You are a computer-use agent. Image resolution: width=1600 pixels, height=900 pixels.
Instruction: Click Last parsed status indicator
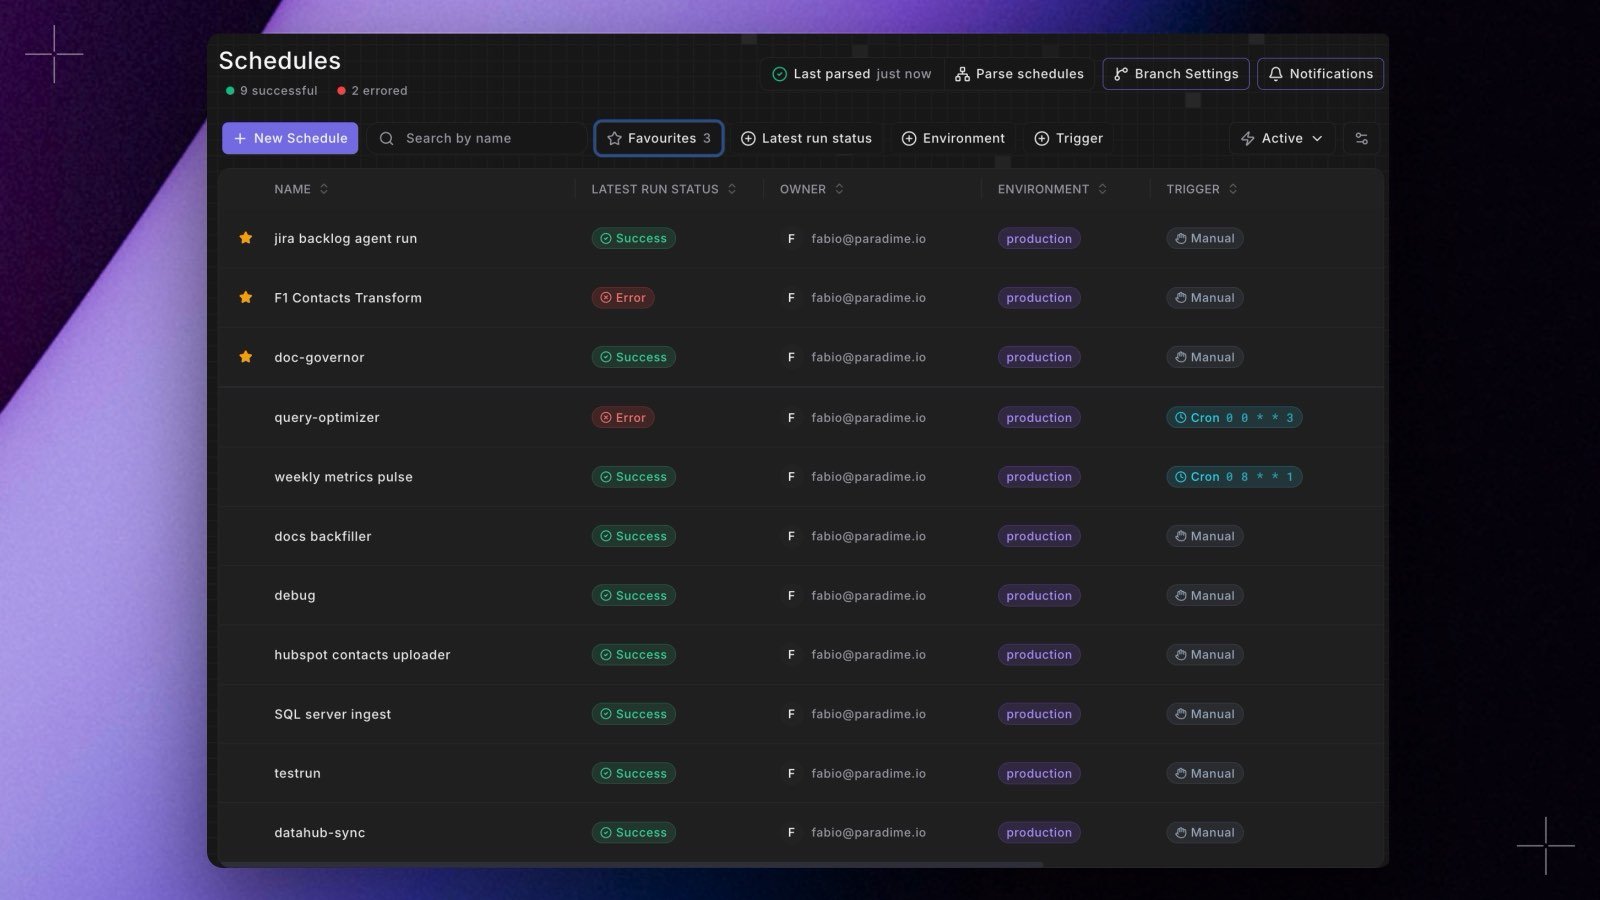(851, 74)
